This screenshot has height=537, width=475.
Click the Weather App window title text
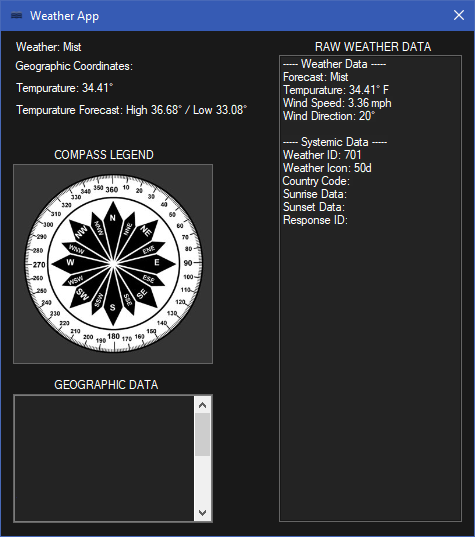(64, 16)
